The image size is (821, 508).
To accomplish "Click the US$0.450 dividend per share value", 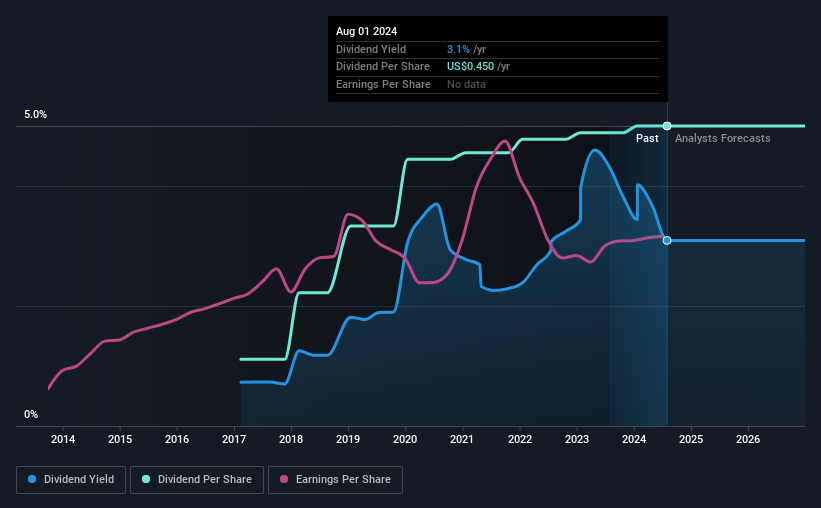I will 470,67.
